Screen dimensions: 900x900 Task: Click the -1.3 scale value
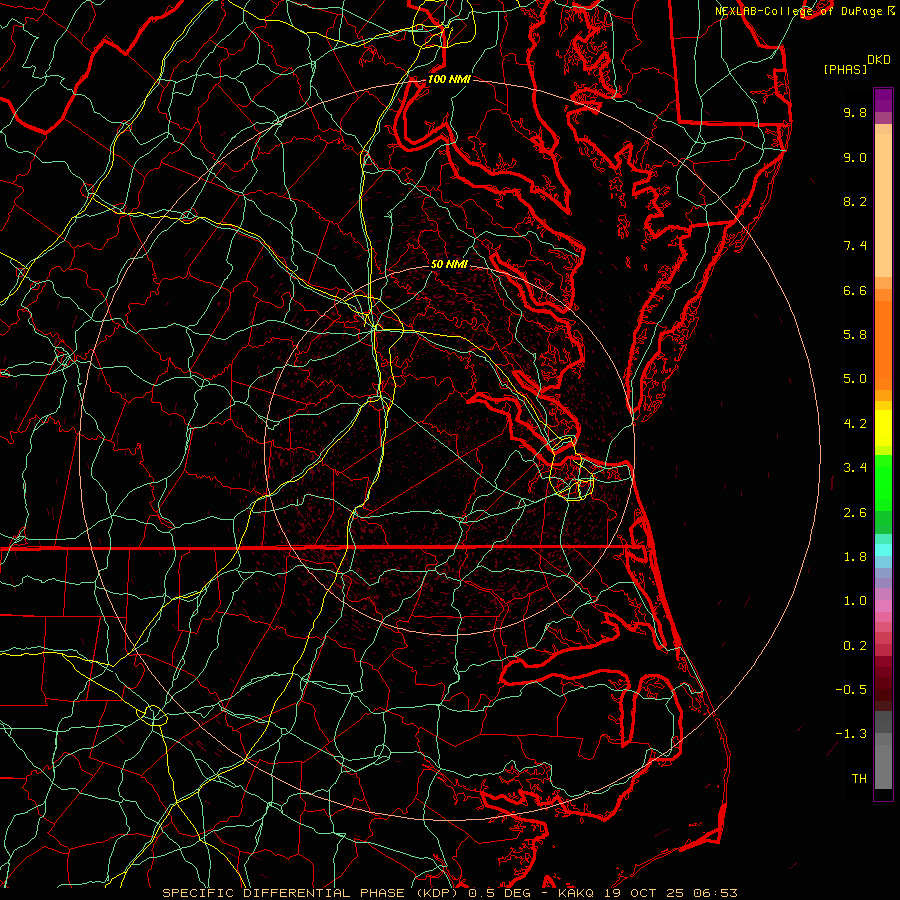[851, 734]
